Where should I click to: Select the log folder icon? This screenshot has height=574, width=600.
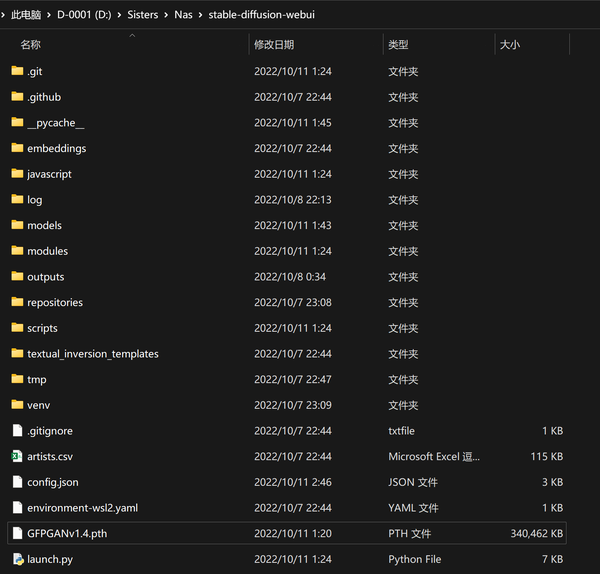(17, 199)
